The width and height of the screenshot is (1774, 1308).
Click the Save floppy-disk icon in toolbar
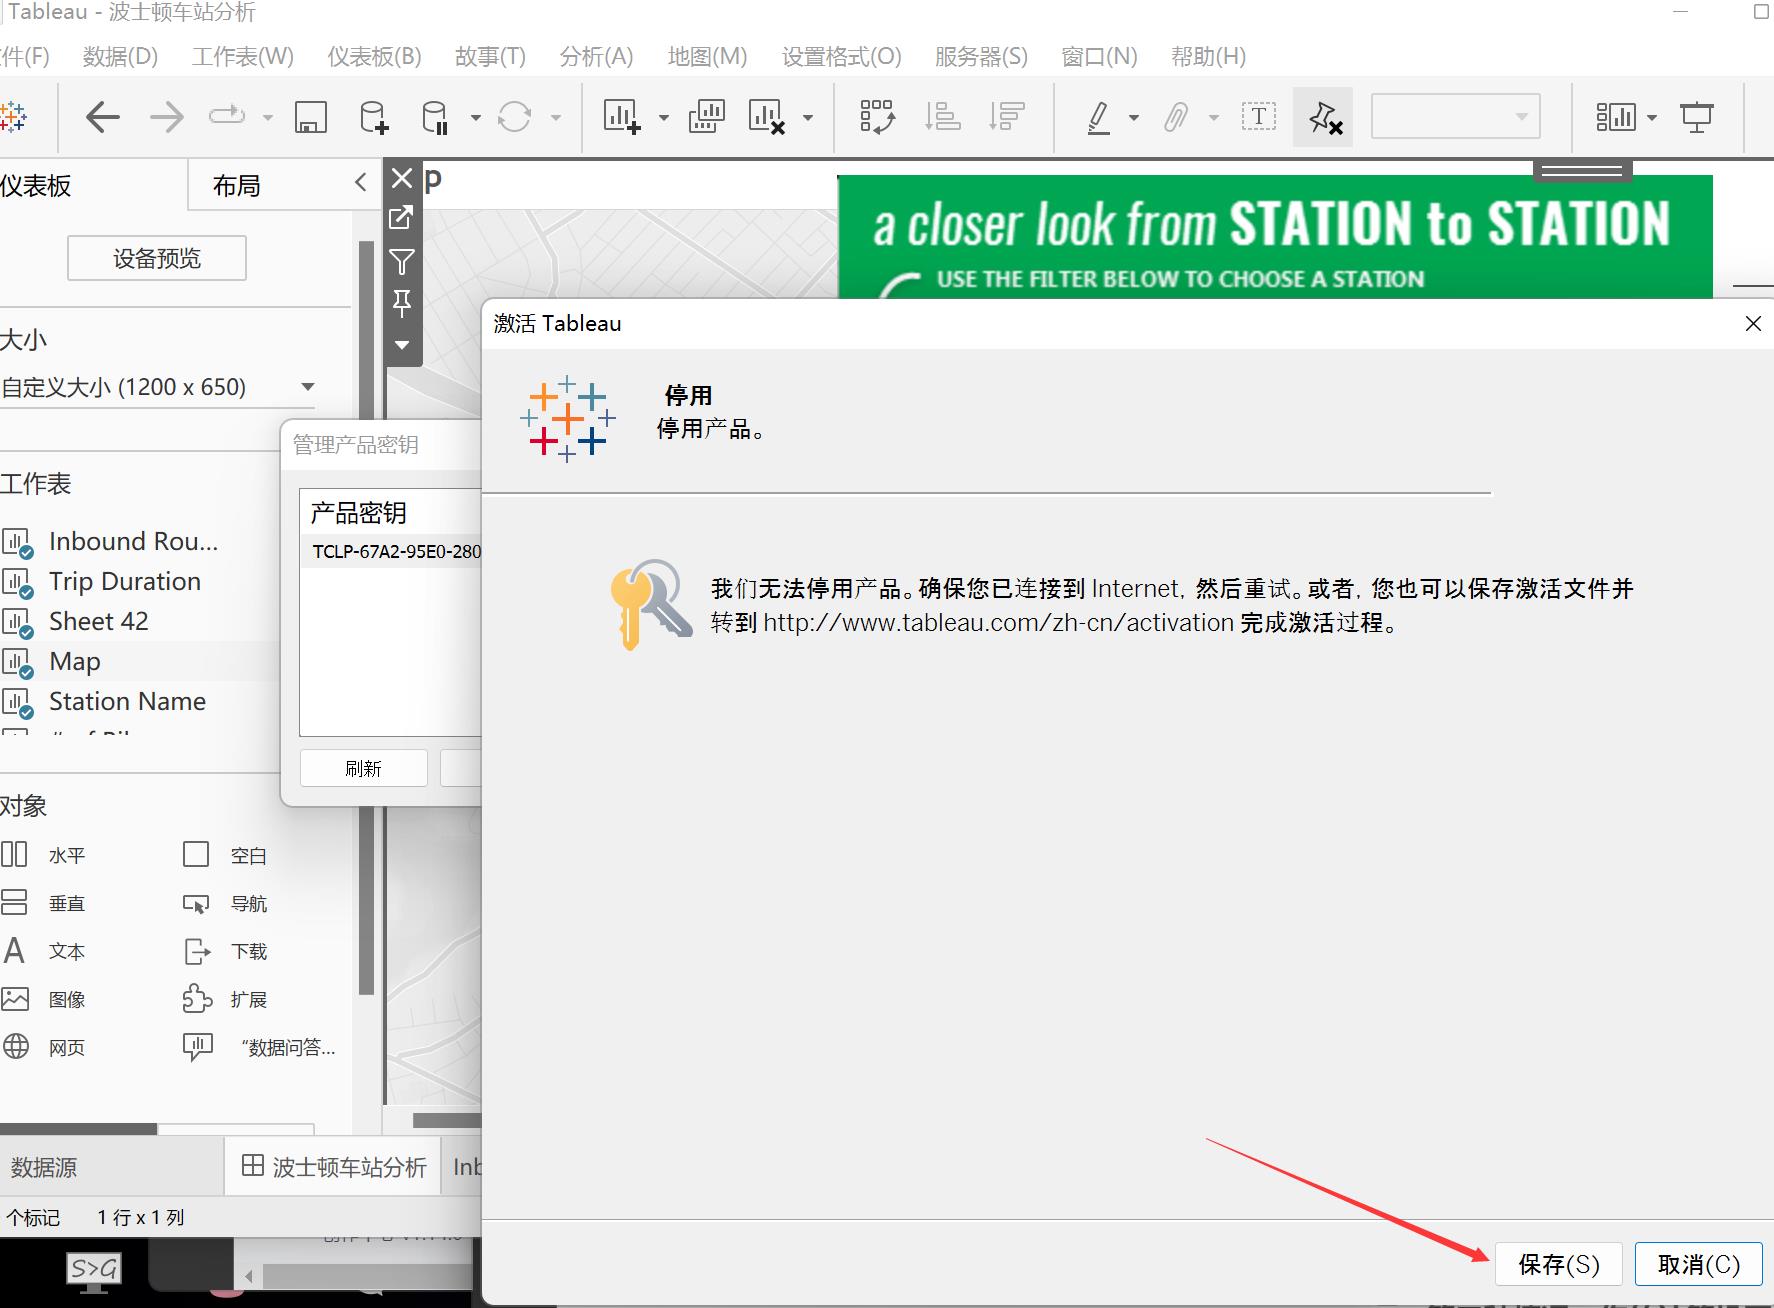(311, 117)
